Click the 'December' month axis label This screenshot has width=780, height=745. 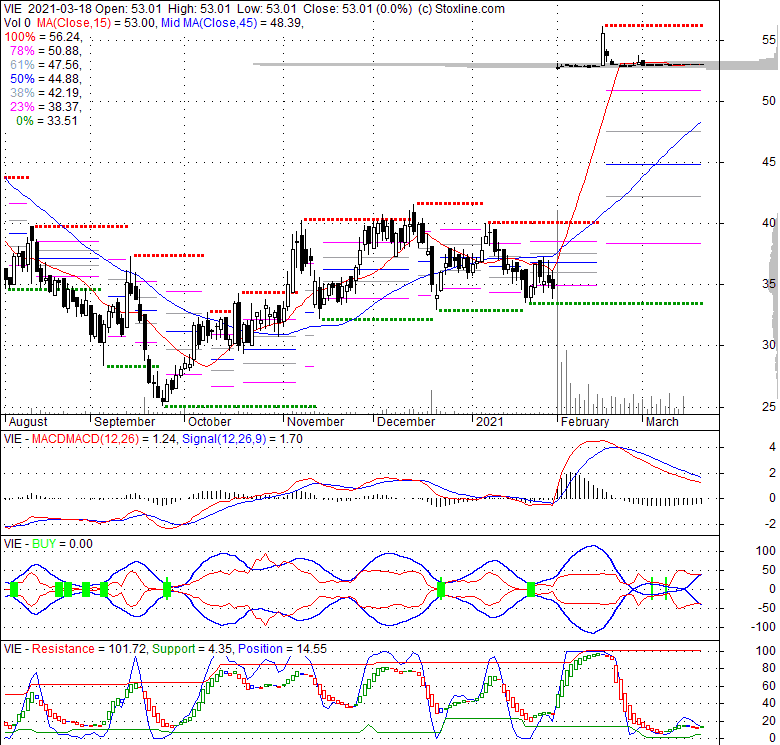[x=406, y=422]
